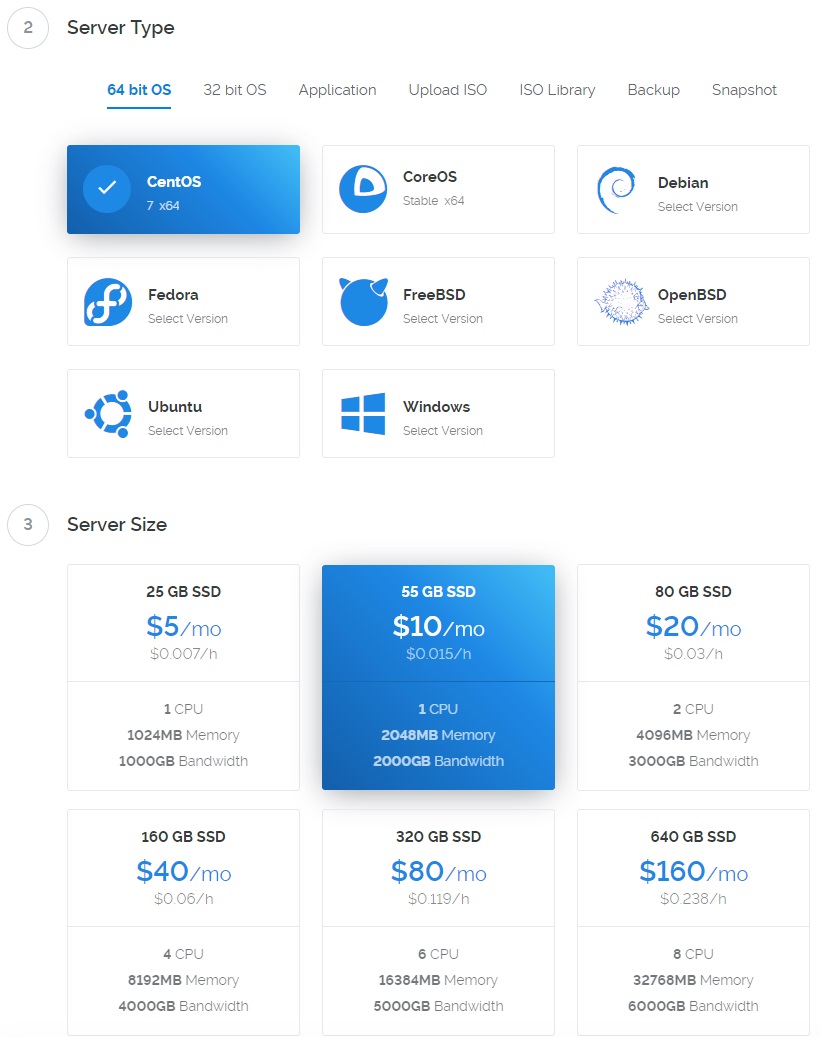Click the "3000GB Bandwidth" spec
This screenshot has width=821, height=1037.
(x=693, y=761)
